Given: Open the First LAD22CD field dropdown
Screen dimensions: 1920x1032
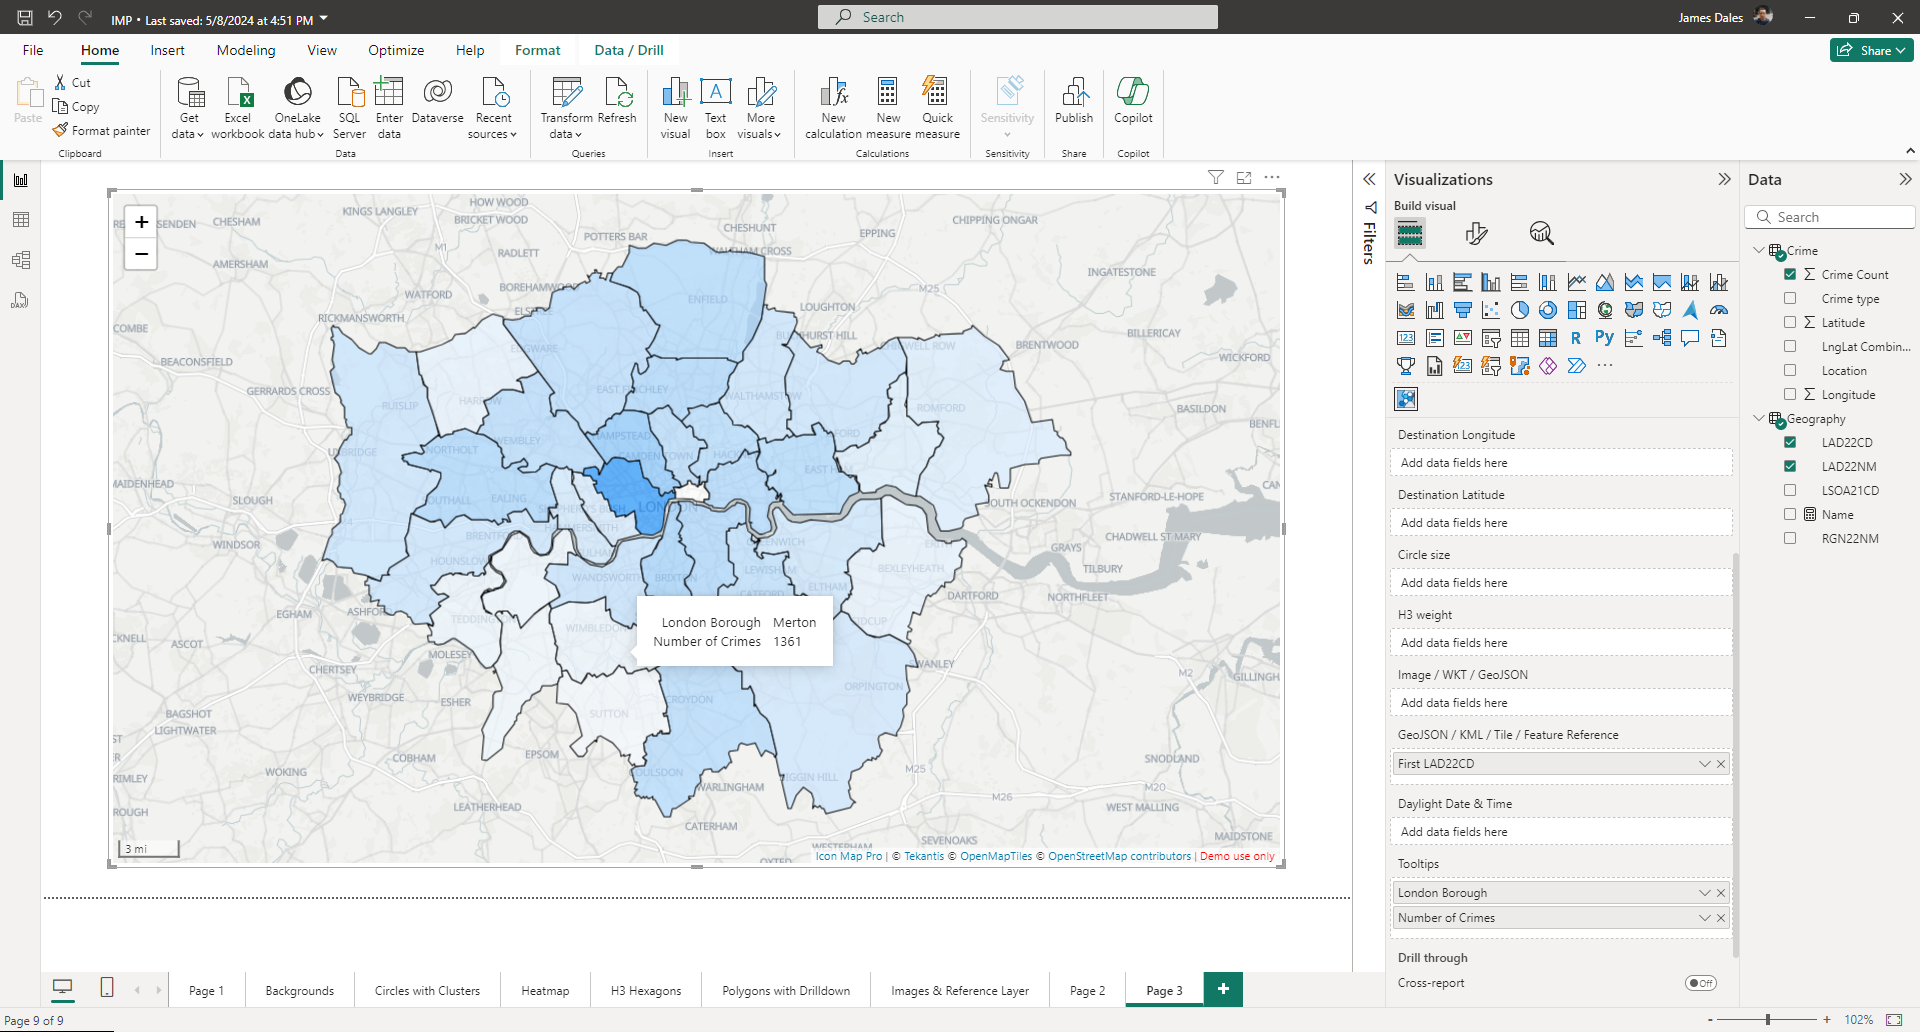Looking at the screenshot, I should 1705,763.
